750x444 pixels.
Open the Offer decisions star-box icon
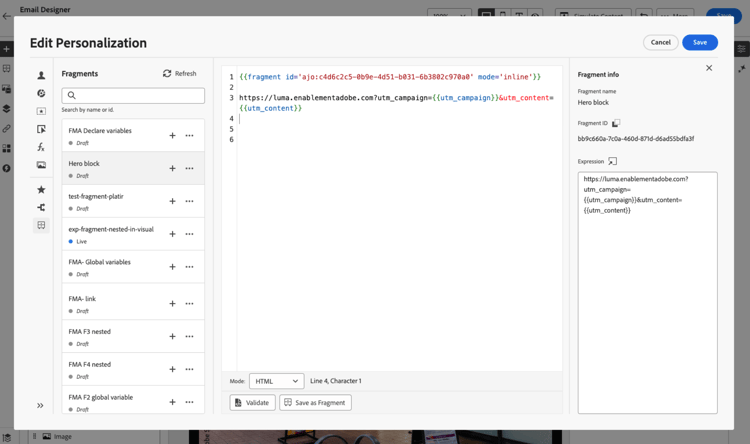pyautogui.click(x=42, y=111)
